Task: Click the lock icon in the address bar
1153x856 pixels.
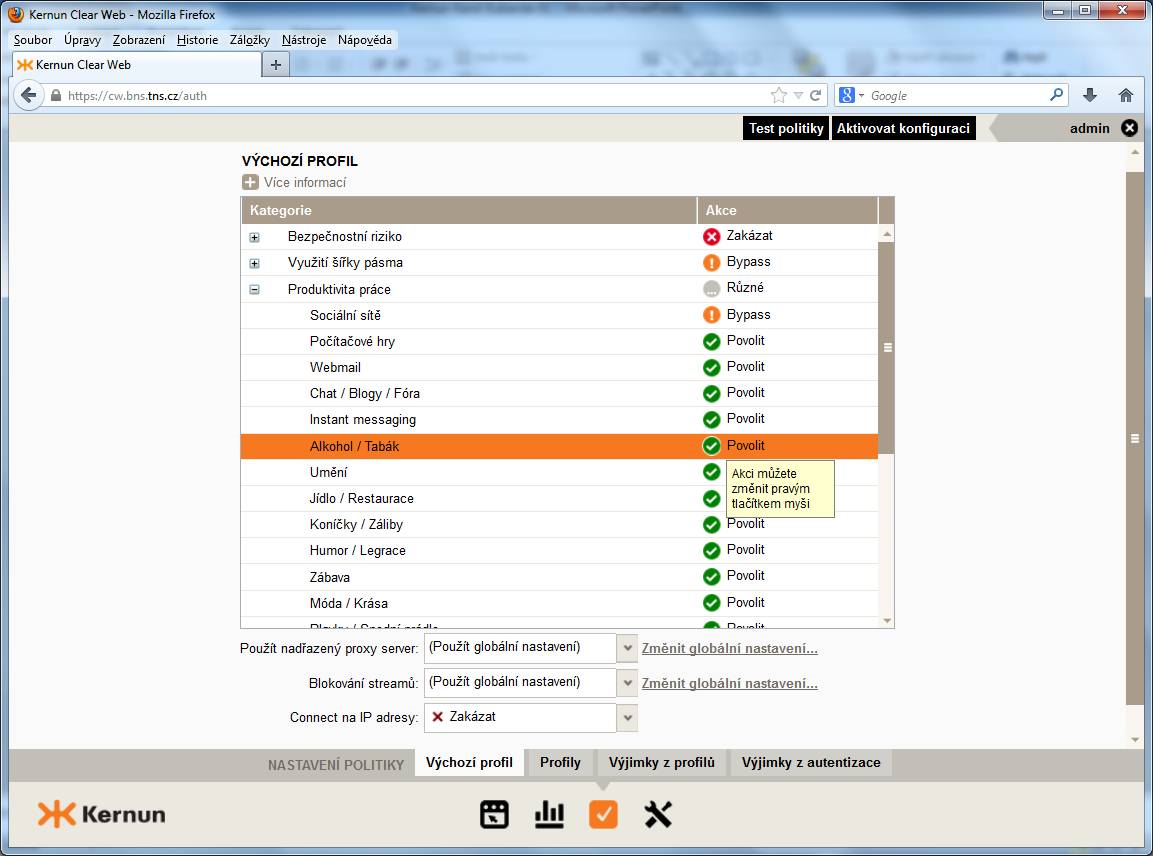Action: (x=56, y=95)
